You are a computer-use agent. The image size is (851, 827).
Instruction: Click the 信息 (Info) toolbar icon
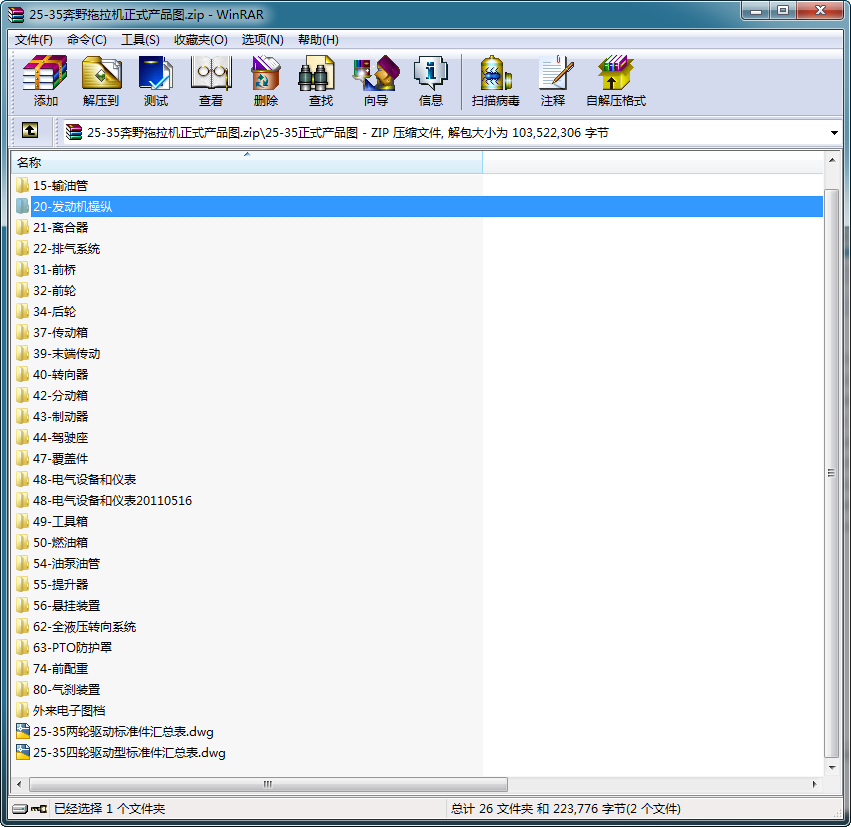(430, 80)
